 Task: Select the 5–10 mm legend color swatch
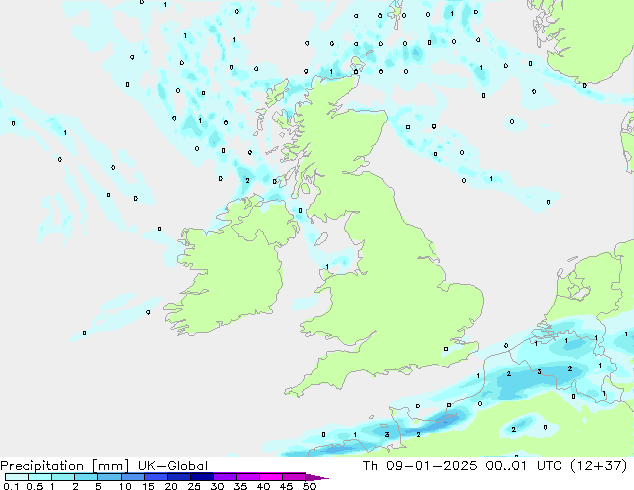(109, 477)
